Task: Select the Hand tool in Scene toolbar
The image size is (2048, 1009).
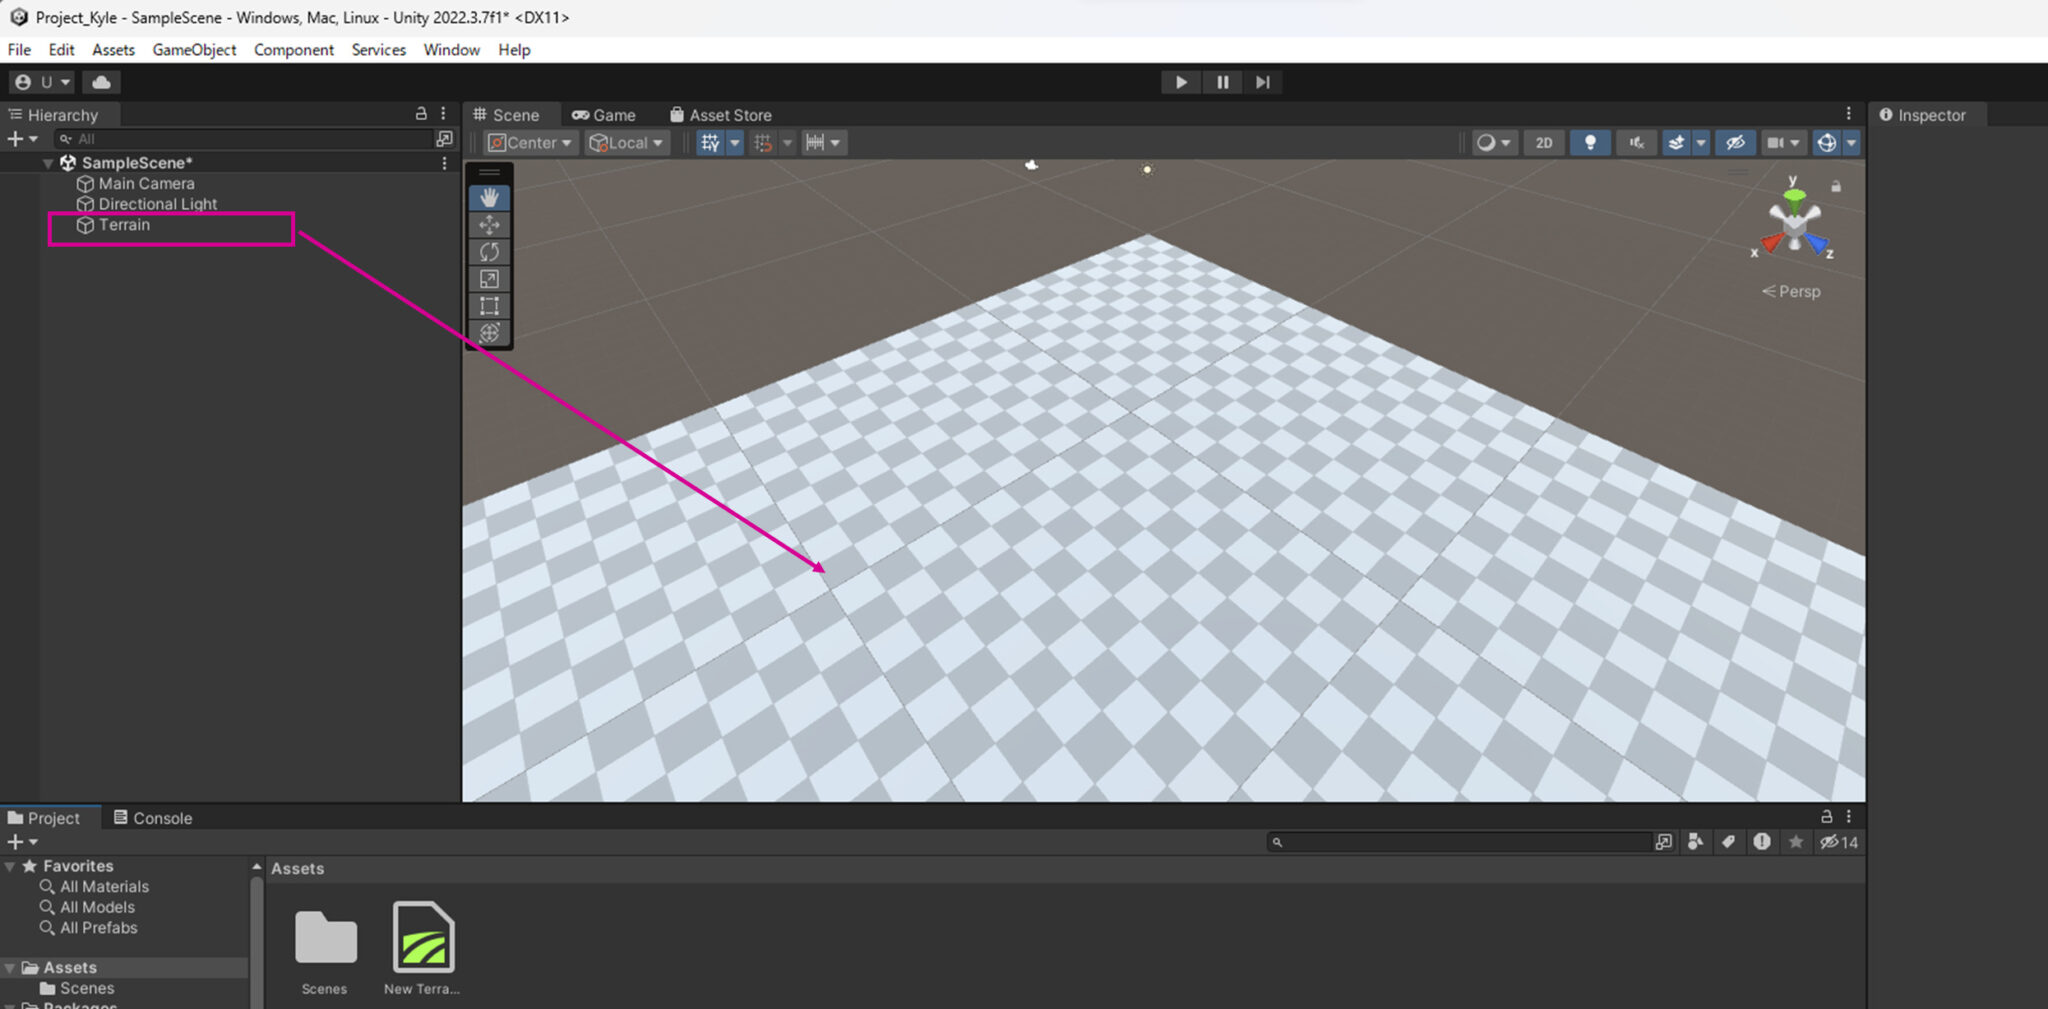Action: [489, 198]
